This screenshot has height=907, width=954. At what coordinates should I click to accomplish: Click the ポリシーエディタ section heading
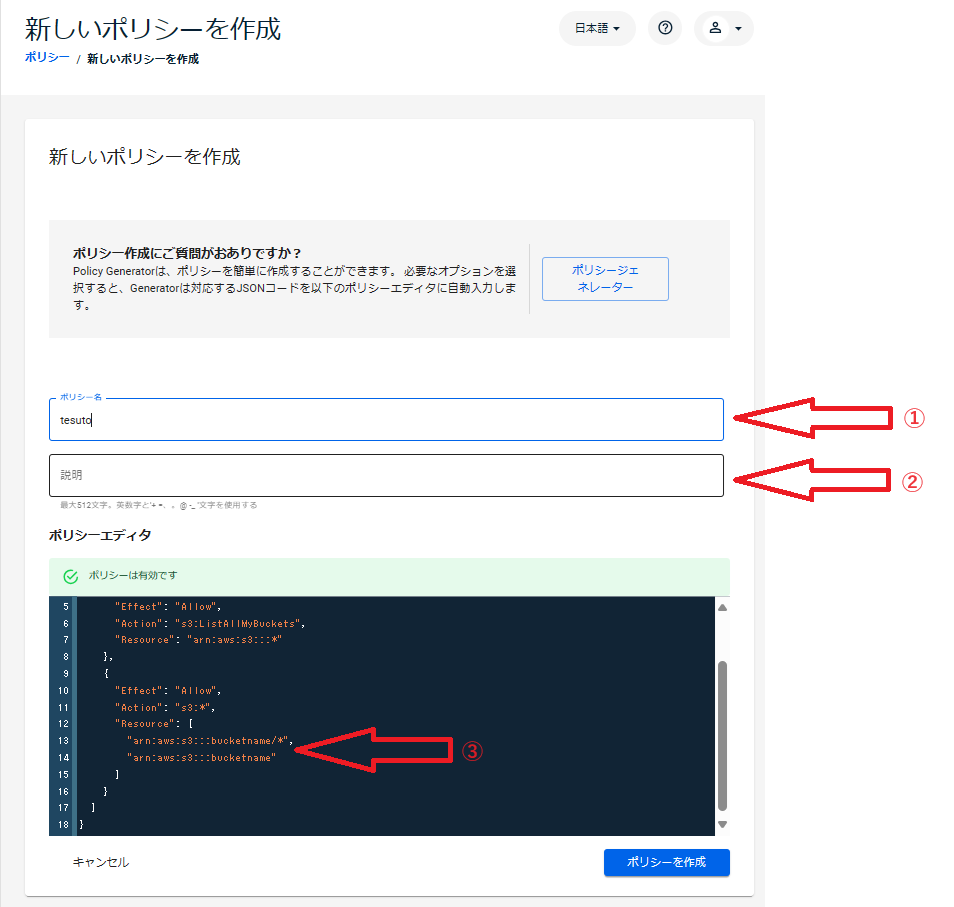coord(100,535)
